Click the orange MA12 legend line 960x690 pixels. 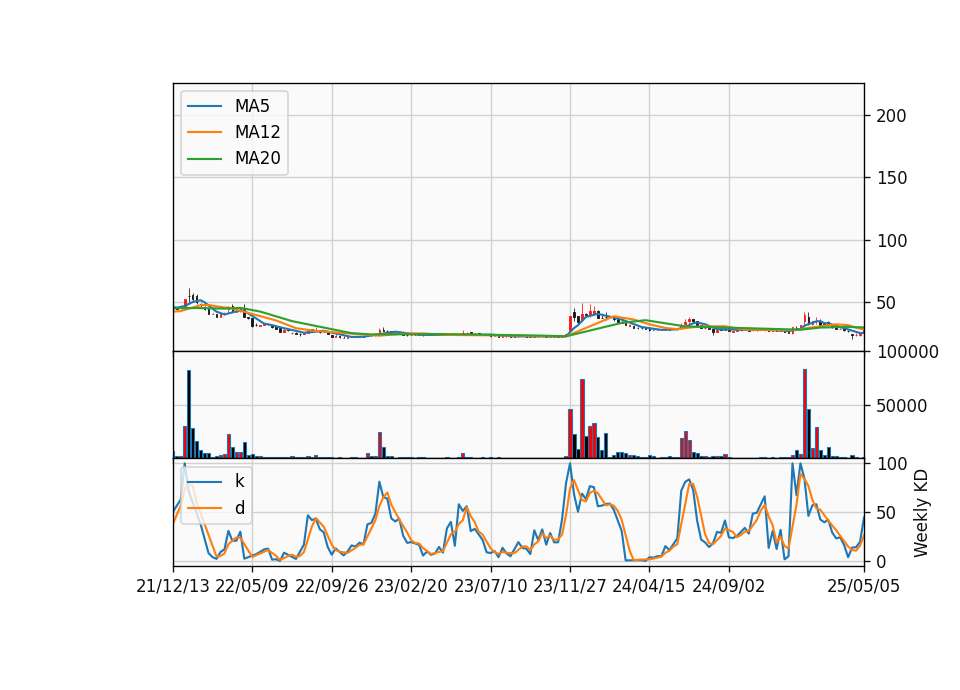[x=204, y=133]
